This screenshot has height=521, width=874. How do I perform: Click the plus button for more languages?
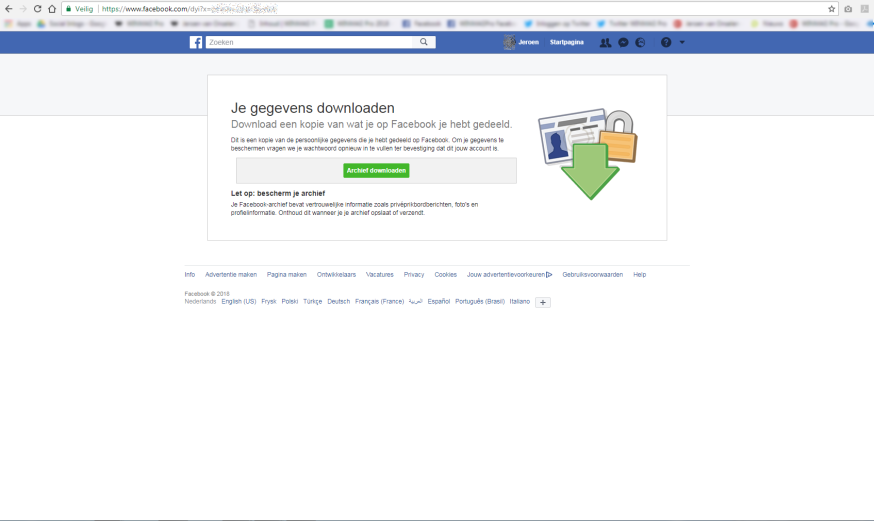click(543, 302)
